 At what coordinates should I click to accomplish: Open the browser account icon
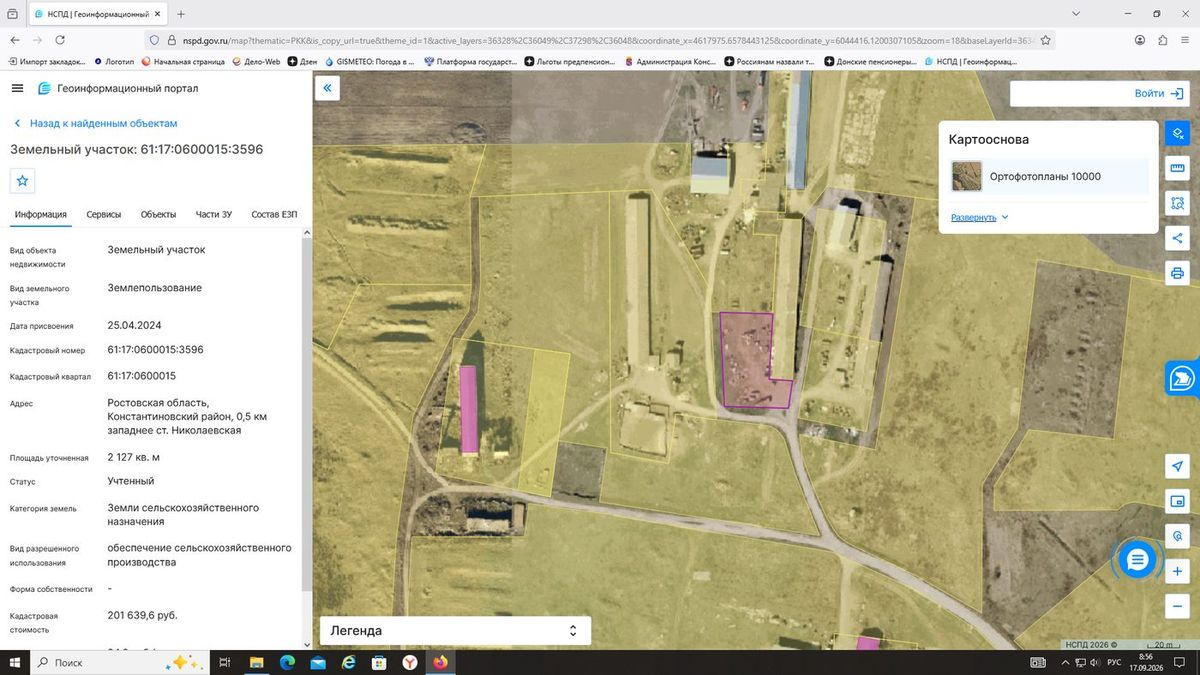[1140, 40]
